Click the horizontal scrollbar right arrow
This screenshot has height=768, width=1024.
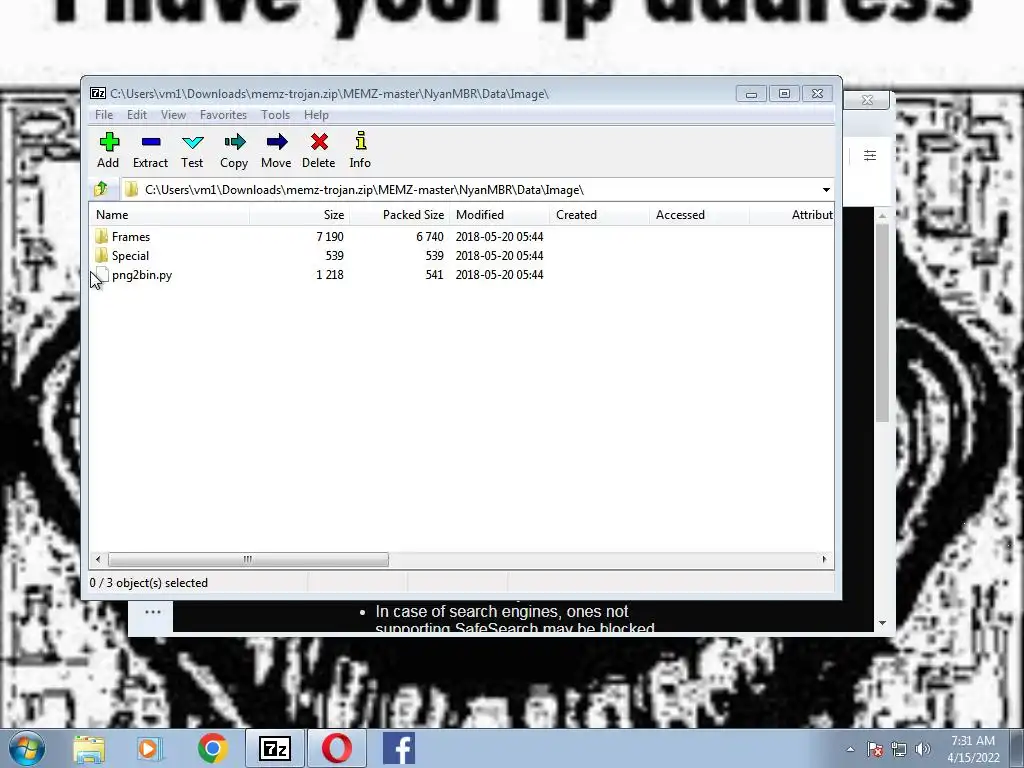[824, 560]
